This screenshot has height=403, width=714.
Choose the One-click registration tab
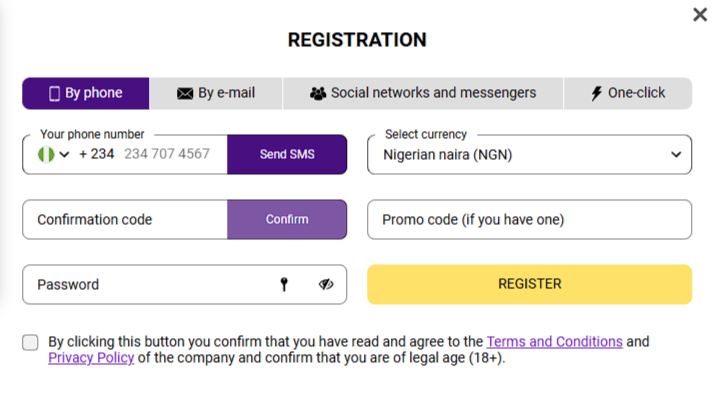click(627, 93)
